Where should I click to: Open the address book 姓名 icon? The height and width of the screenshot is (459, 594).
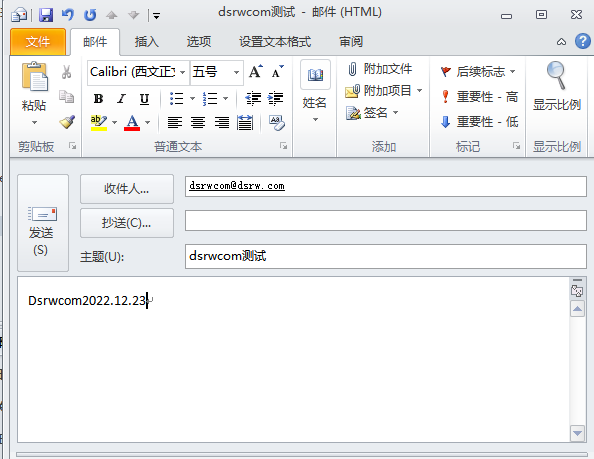[315, 91]
